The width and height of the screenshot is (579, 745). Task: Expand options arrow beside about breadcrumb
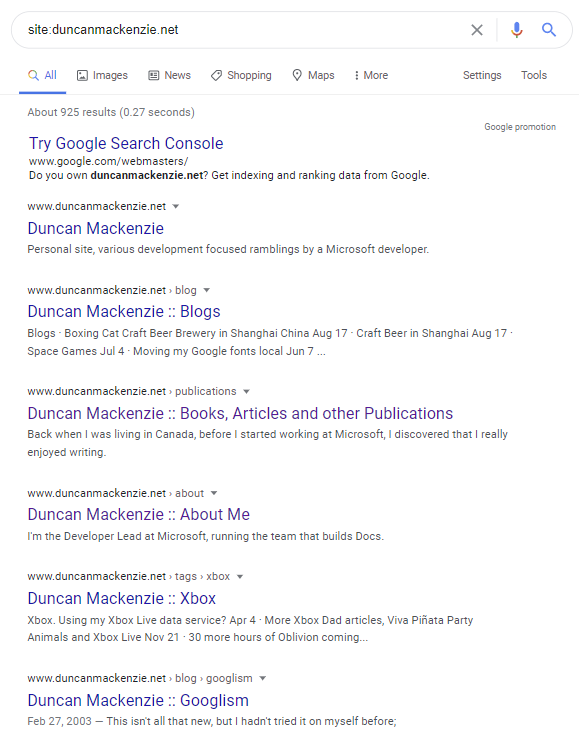point(214,493)
